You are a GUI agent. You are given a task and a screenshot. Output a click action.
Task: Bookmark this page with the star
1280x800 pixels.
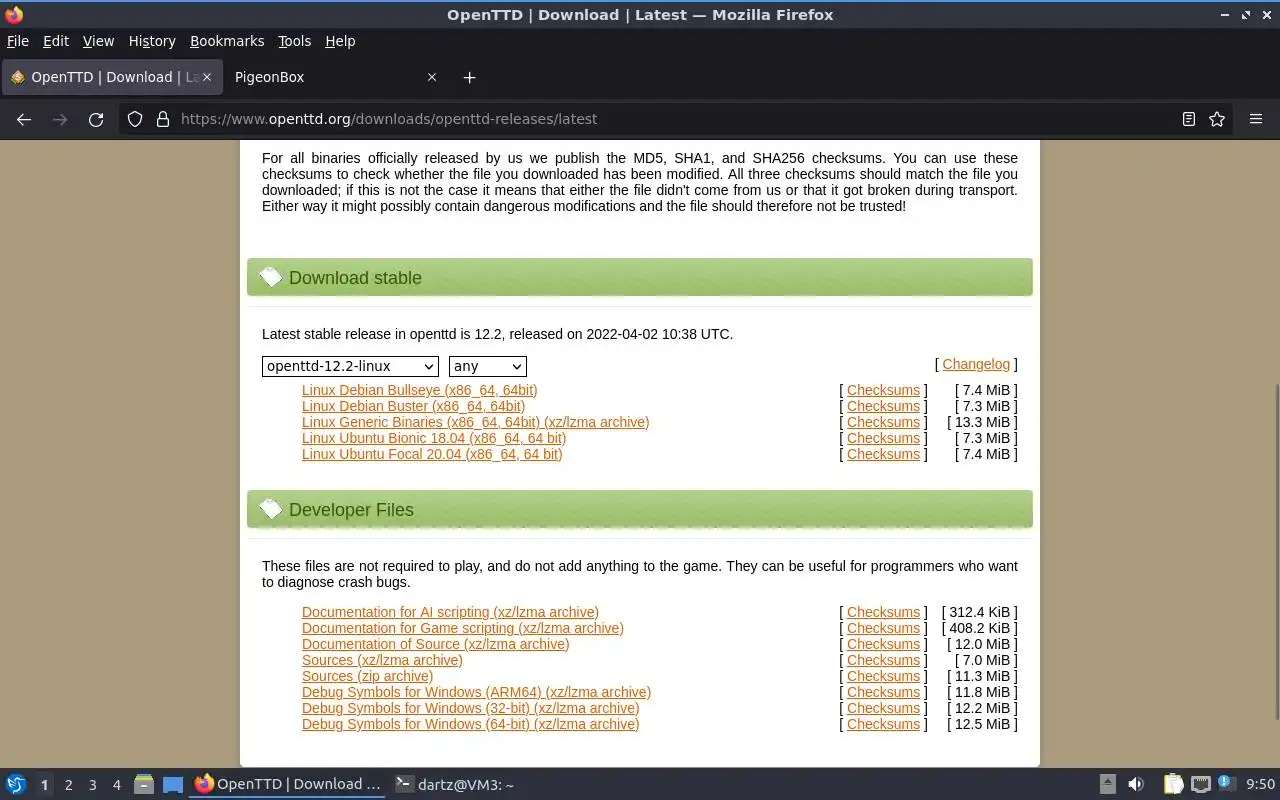1217,119
